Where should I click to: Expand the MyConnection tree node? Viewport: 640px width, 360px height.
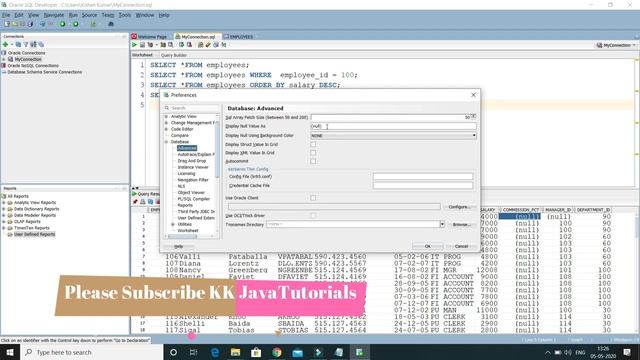click(4, 59)
